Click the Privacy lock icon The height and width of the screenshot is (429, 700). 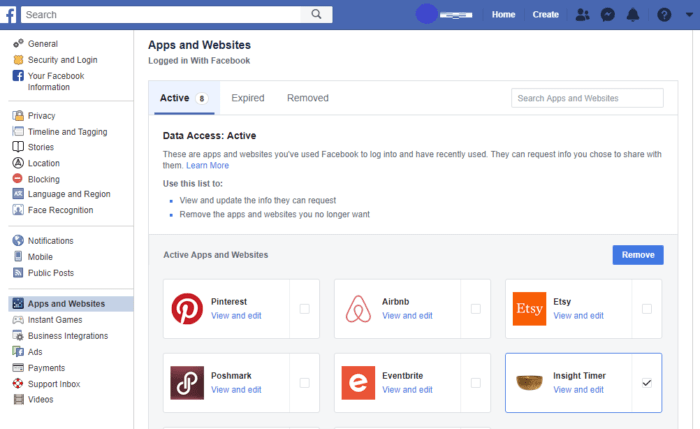18,116
